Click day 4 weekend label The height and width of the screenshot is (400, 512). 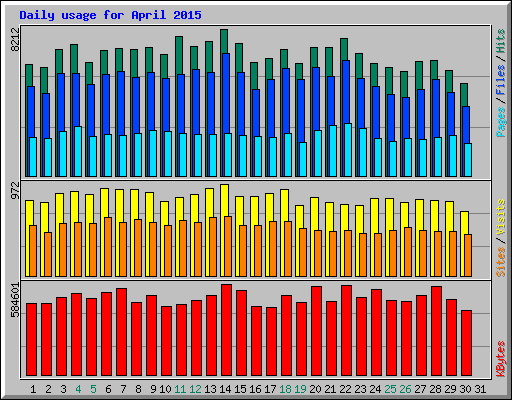pyautogui.click(x=78, y=389)
